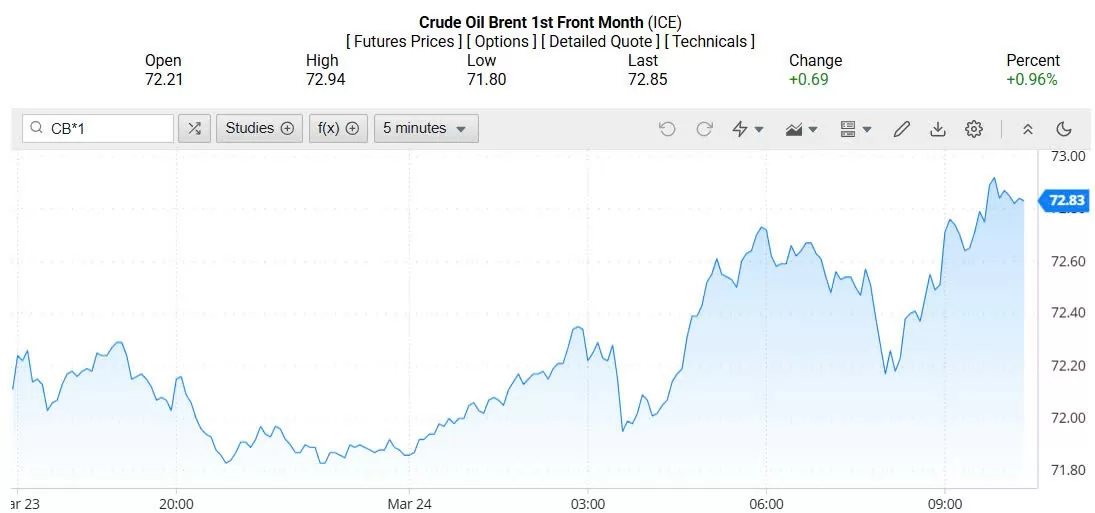Download the chart image
Image resolution: width=1095 pixels, height=513 pixels.
937,129
